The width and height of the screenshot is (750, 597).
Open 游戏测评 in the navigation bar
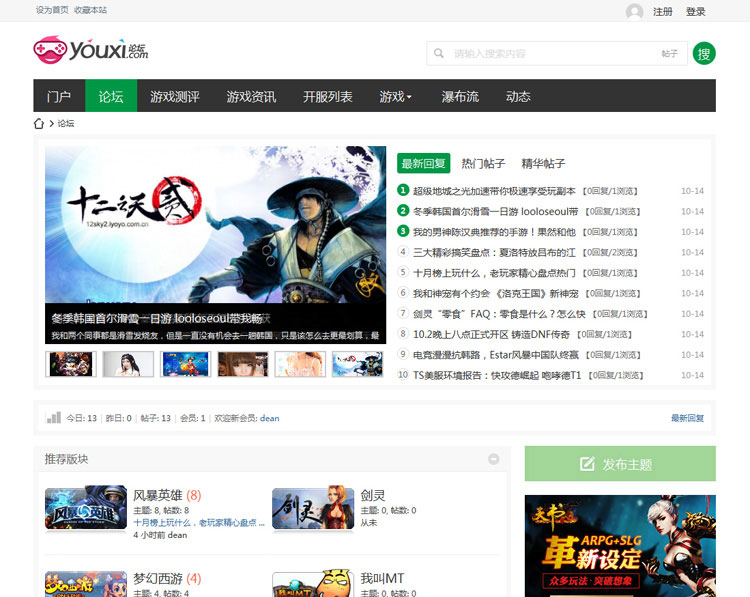point(175,96)
